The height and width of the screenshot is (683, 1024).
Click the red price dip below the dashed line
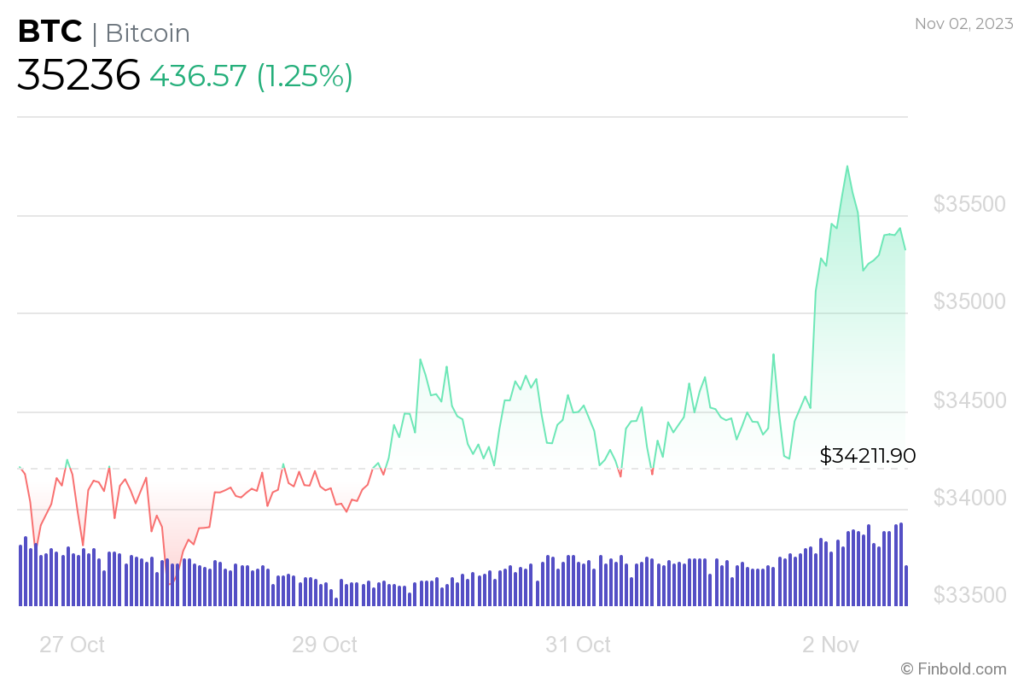pos(171,578)
